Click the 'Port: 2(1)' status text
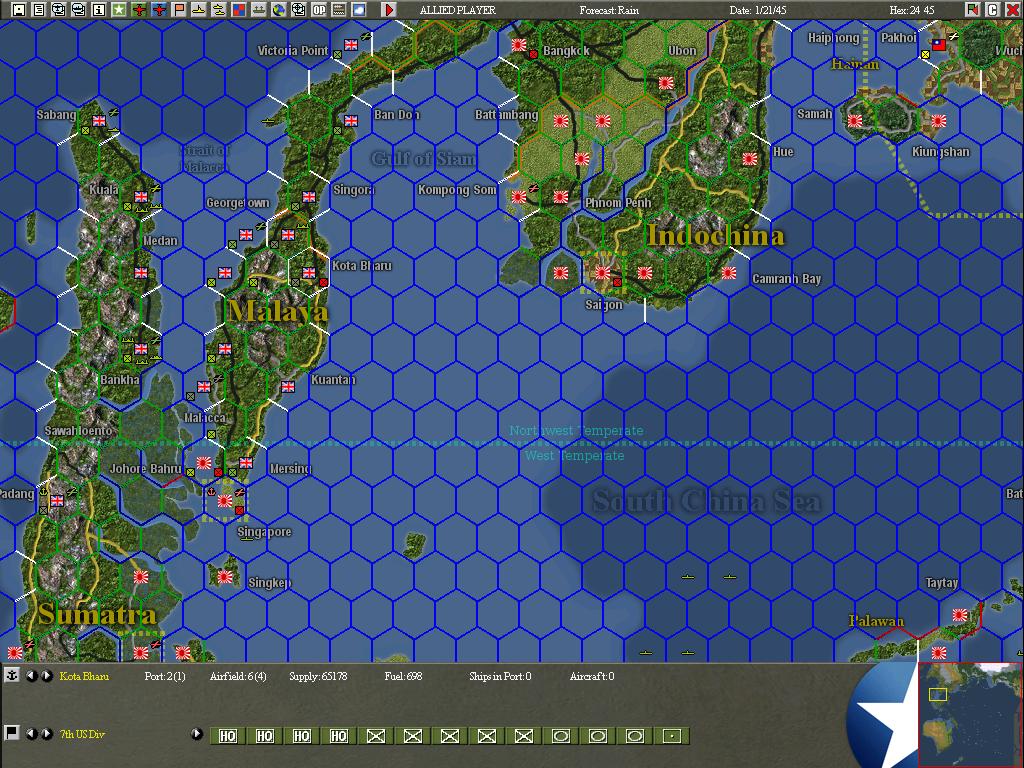Image resolution: width=1024 pixels, height=768 pixels. point(165,676)
